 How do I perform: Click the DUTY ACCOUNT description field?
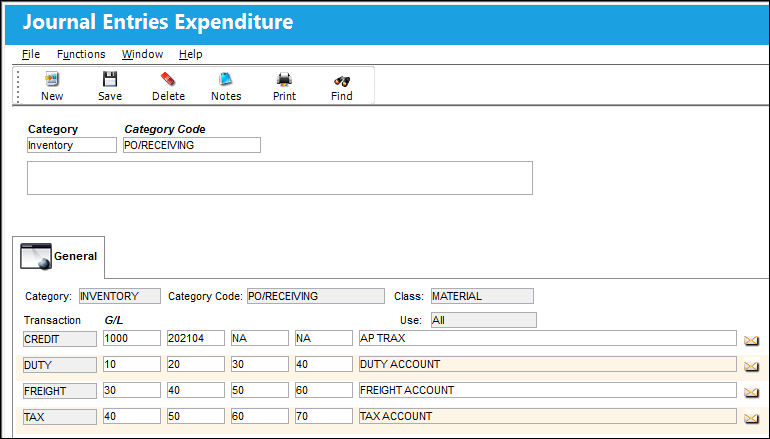pyautogui.click(x=548, y=364)
